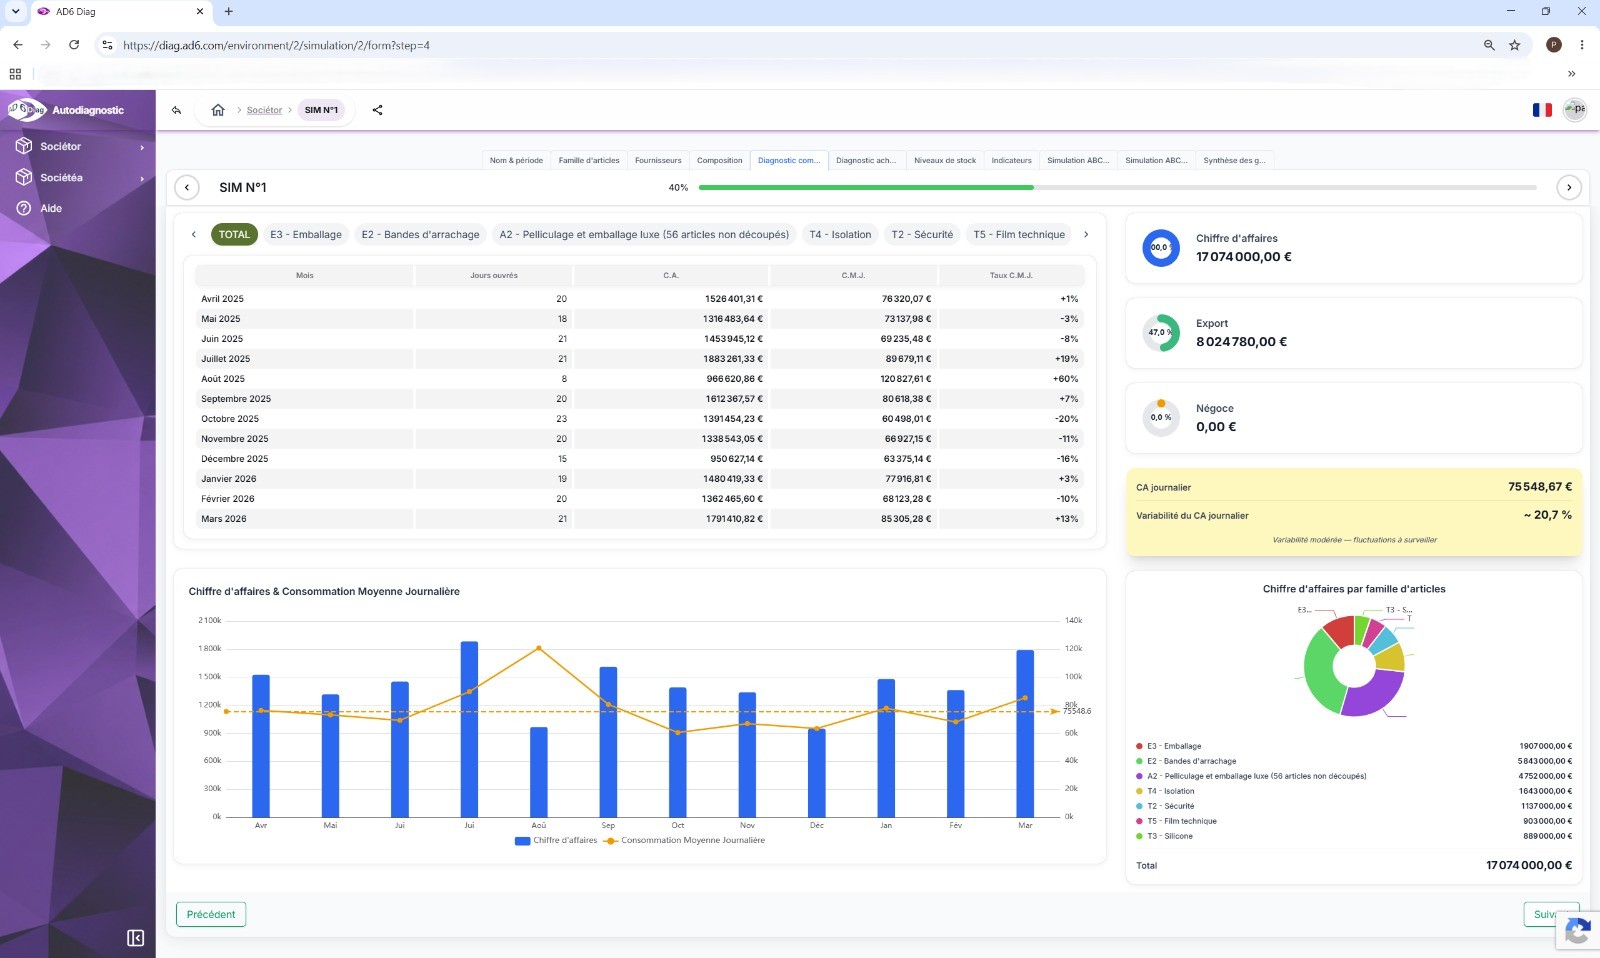
Task: Go to previous step with circular left arrow
Action: coord(187,187)
